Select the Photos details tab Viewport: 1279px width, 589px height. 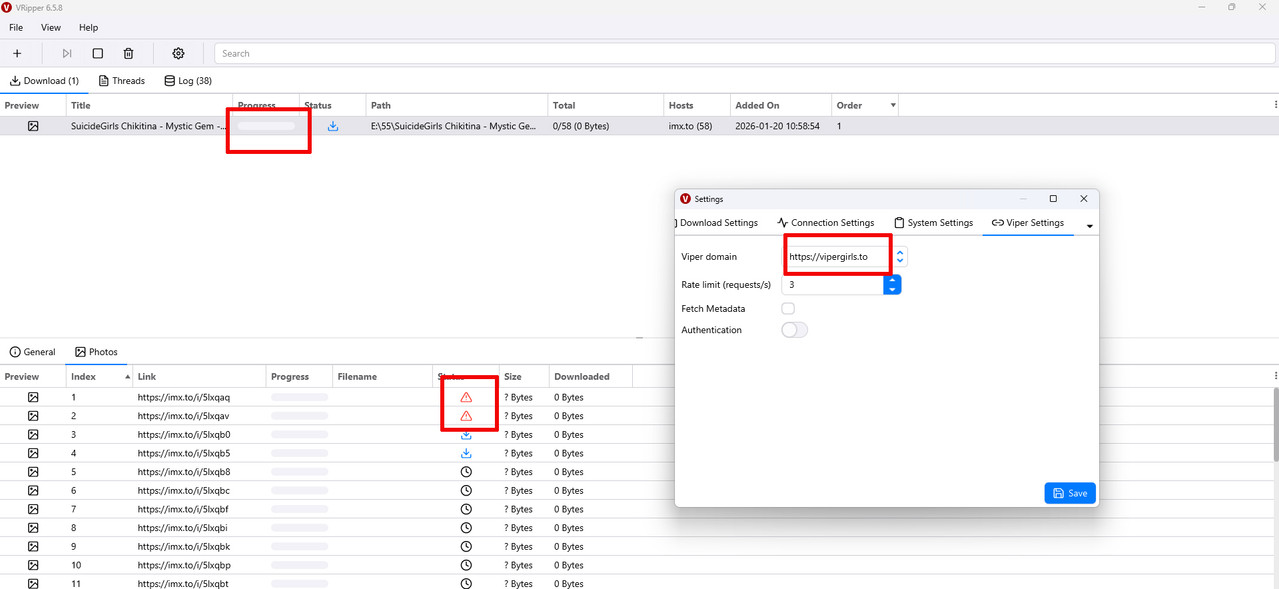click(x=96, y=352)
